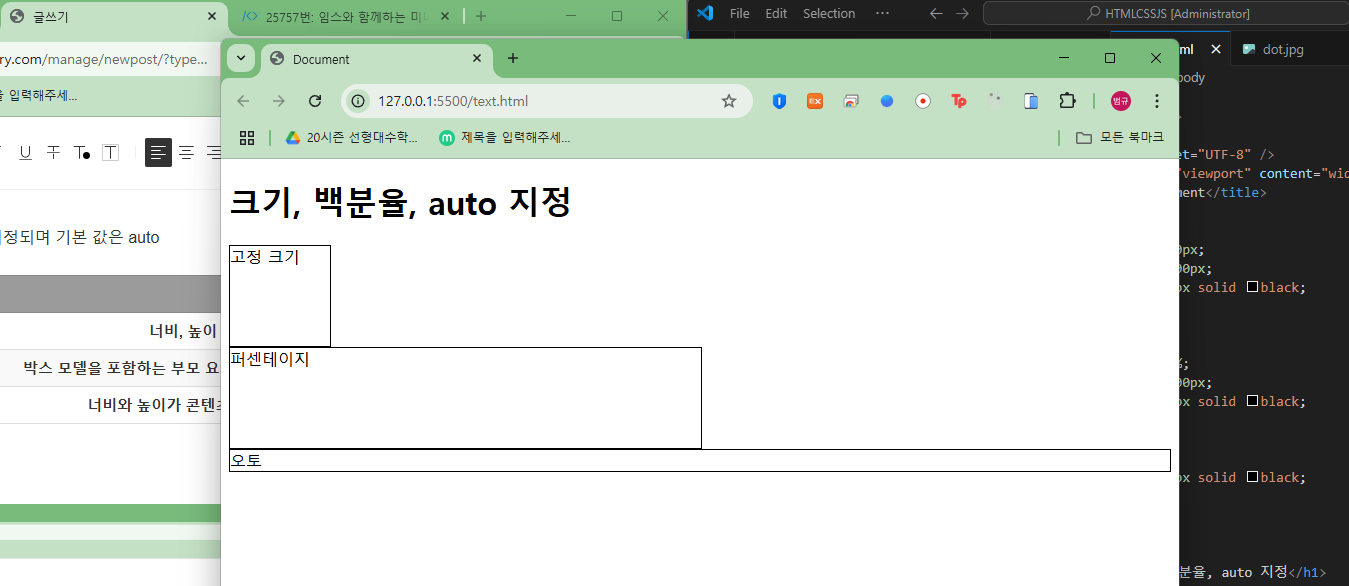Image resolution: width=1349 pixels, height=586 pixels.
Task: Set text background in the blog editor
Action: point(110,153)
